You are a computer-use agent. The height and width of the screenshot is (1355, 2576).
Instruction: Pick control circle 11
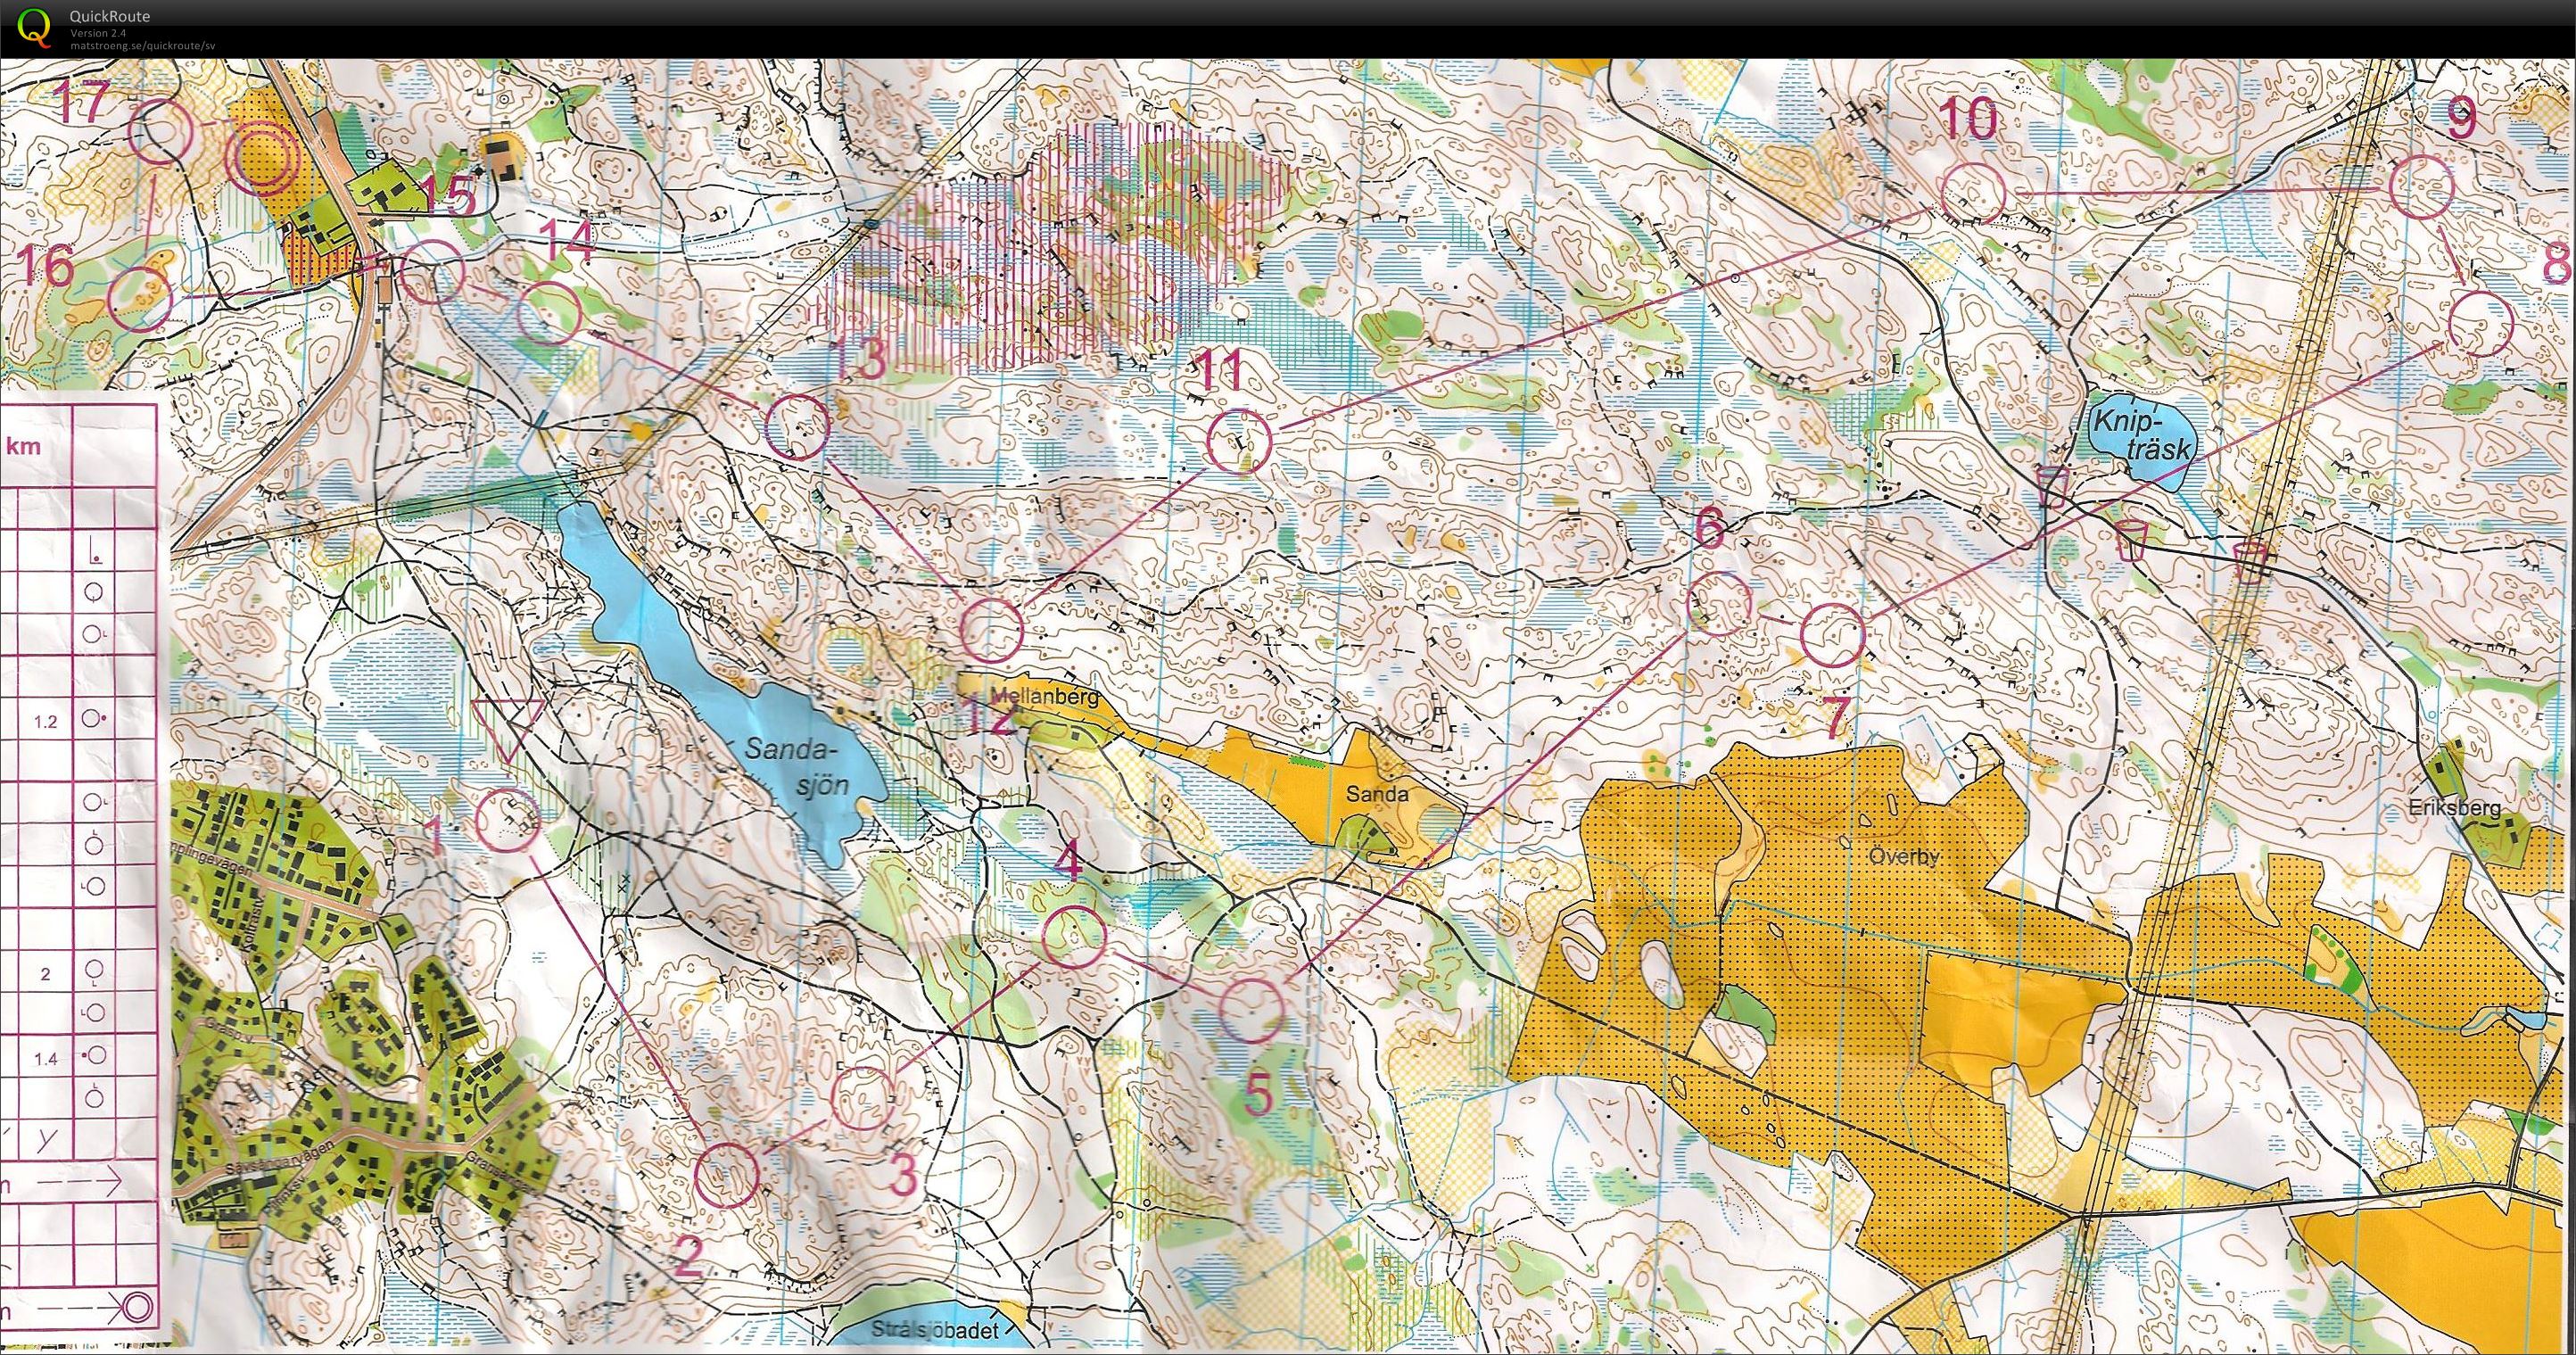(1238, 440)
